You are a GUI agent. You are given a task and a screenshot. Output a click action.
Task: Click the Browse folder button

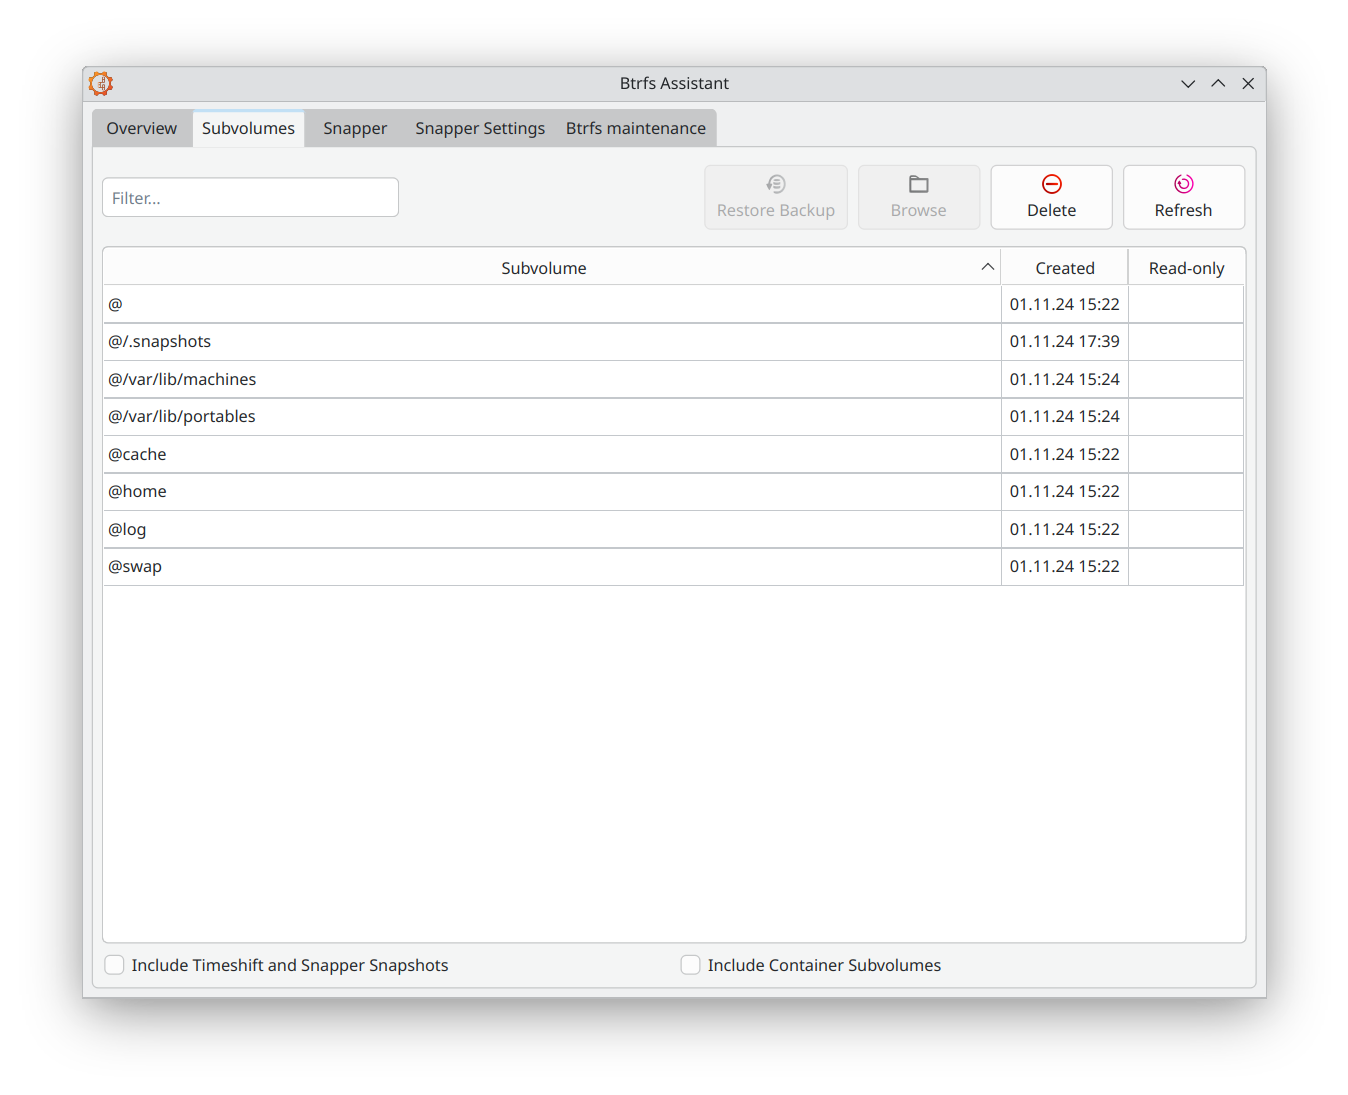tap(919, 197)
